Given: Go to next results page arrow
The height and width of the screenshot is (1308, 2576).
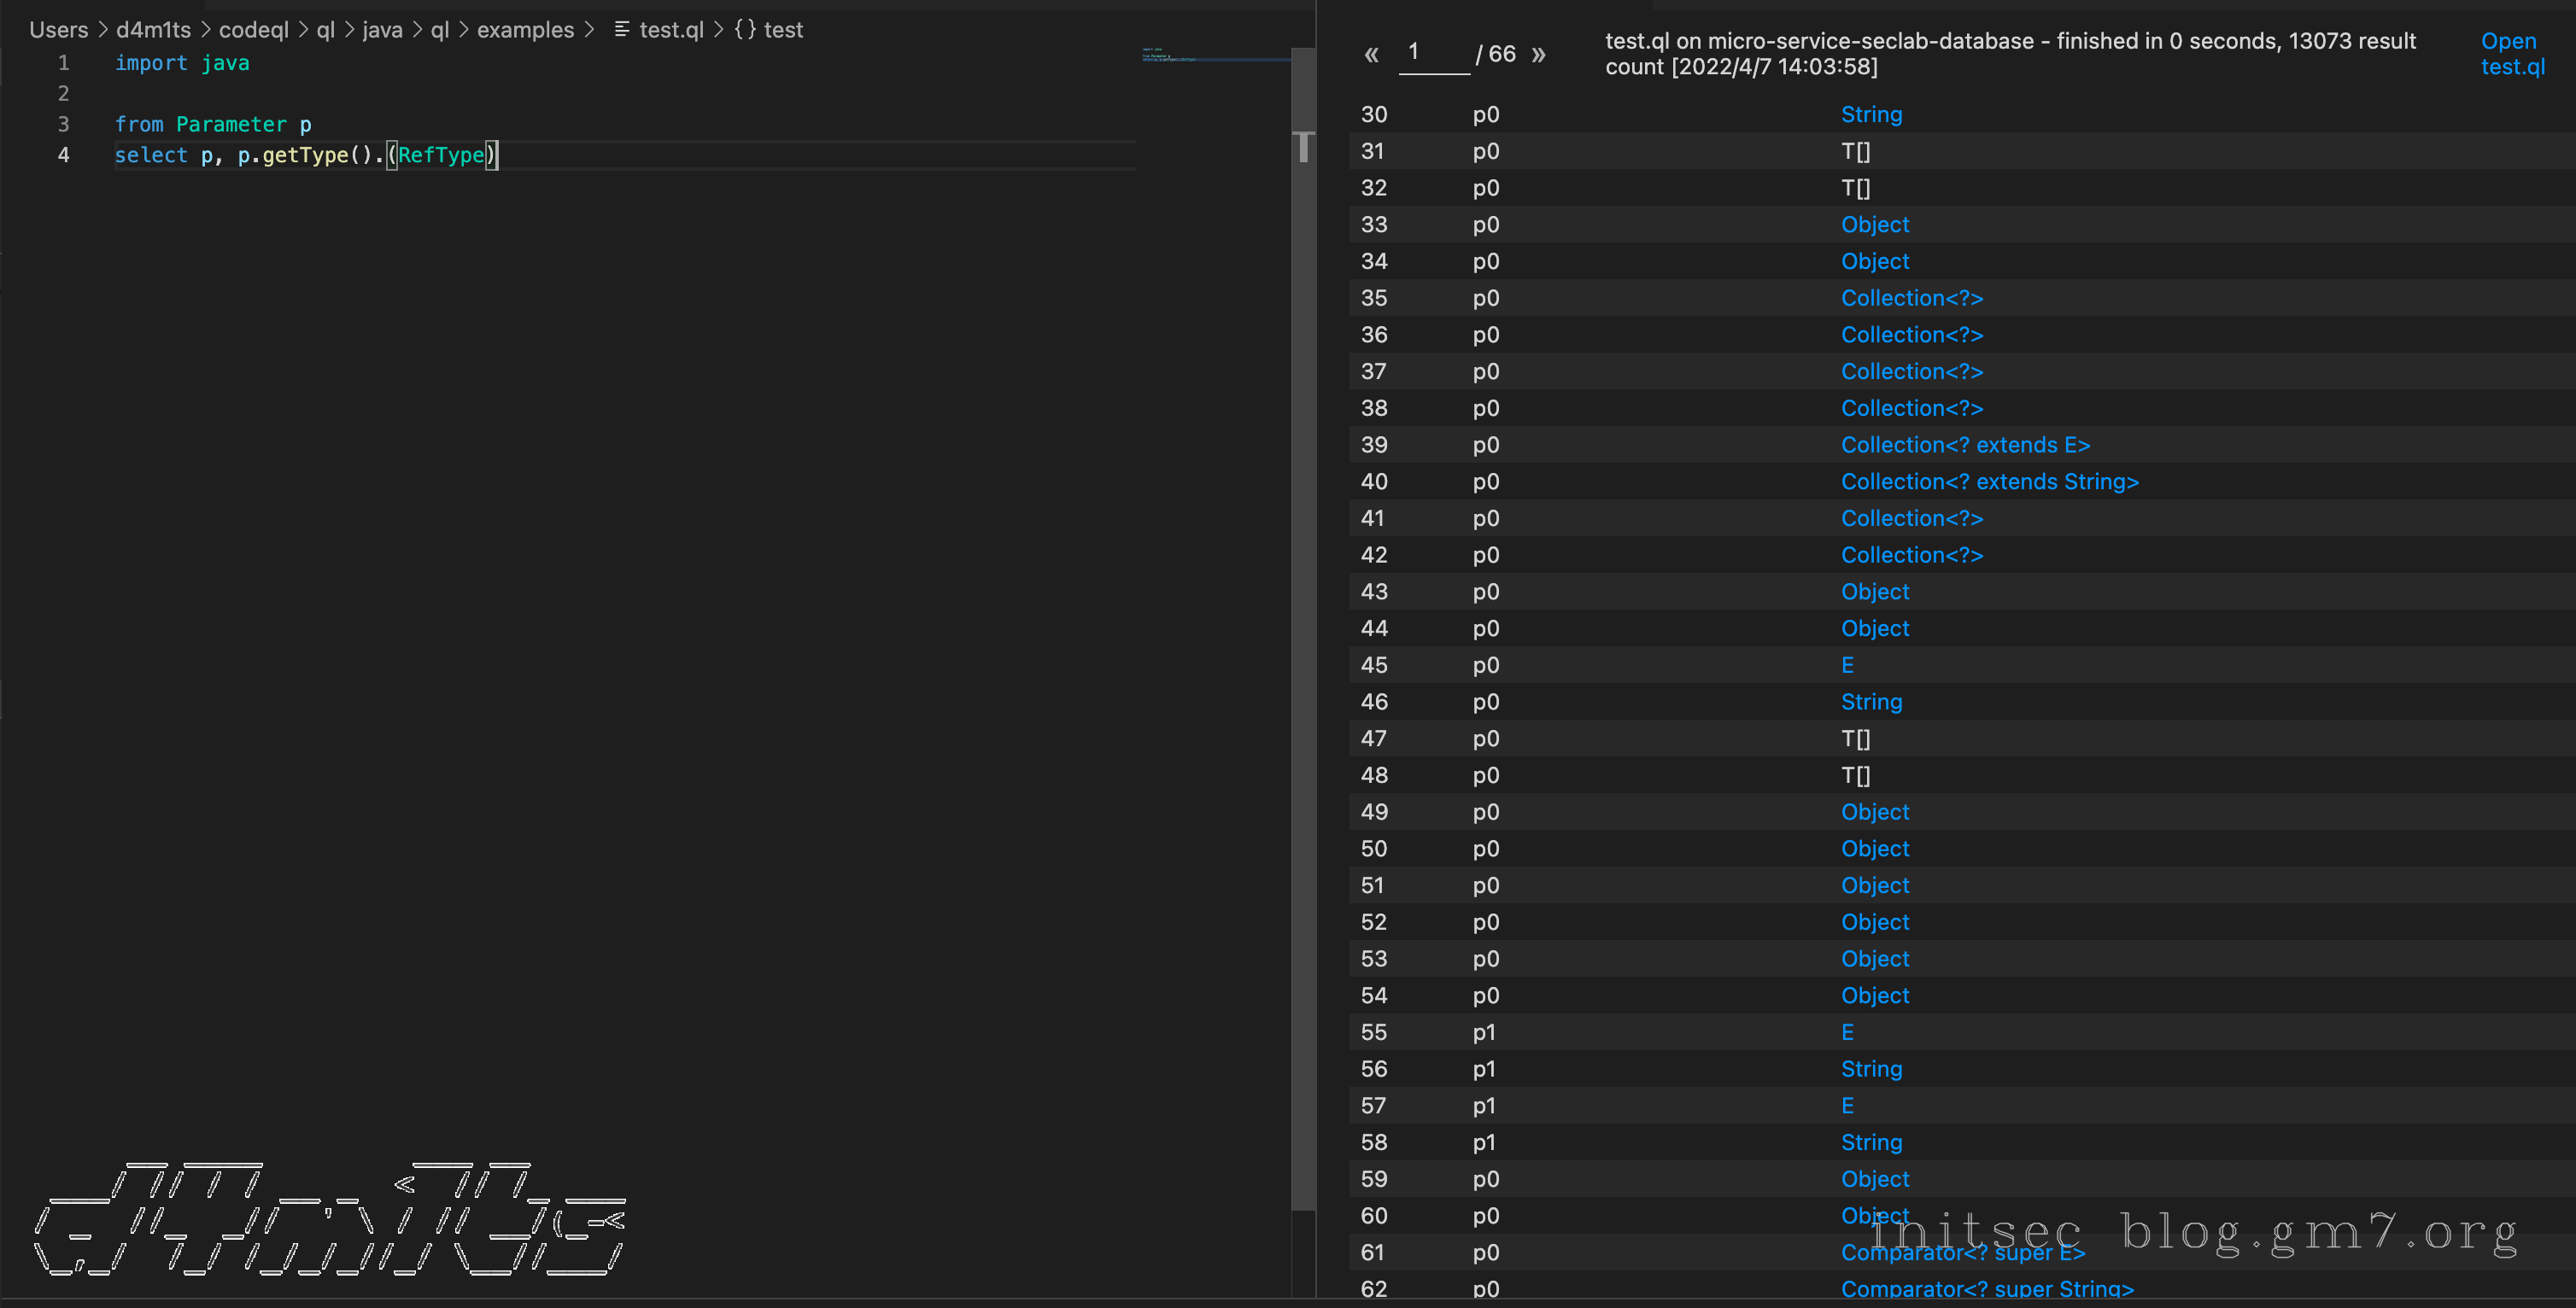Looking at the screenshot, I should (x=1538, y=54).
